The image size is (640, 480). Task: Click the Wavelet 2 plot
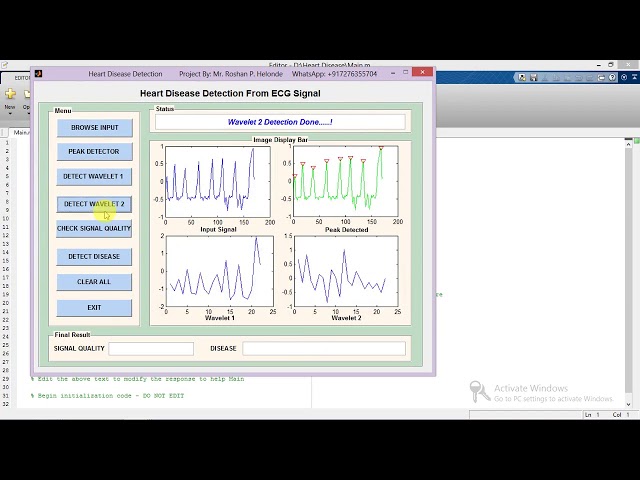pos(346,271)
